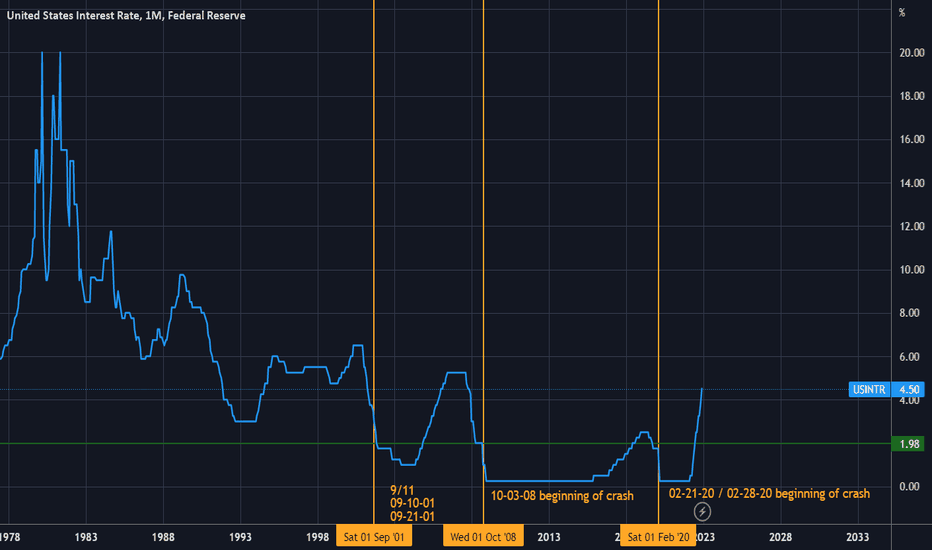Click the 1993 time axis label

tap(240, 537)
